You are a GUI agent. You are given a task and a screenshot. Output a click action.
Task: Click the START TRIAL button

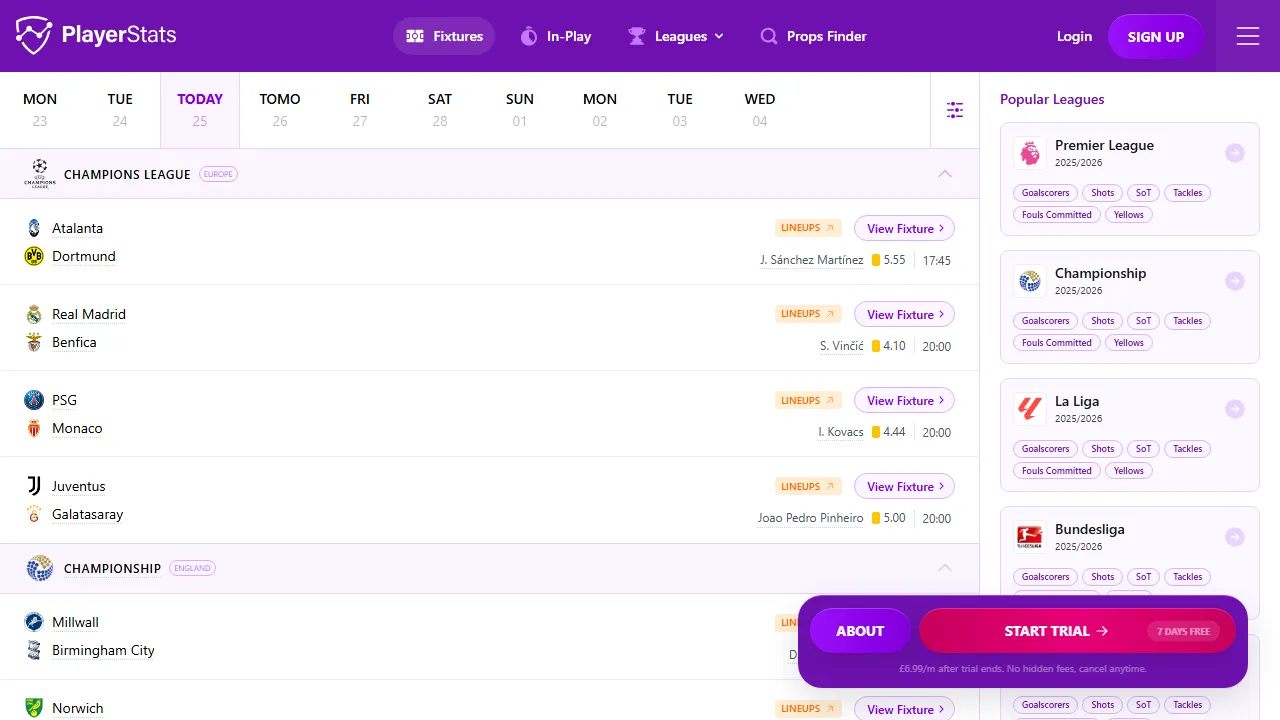[x=1054, y=631]
